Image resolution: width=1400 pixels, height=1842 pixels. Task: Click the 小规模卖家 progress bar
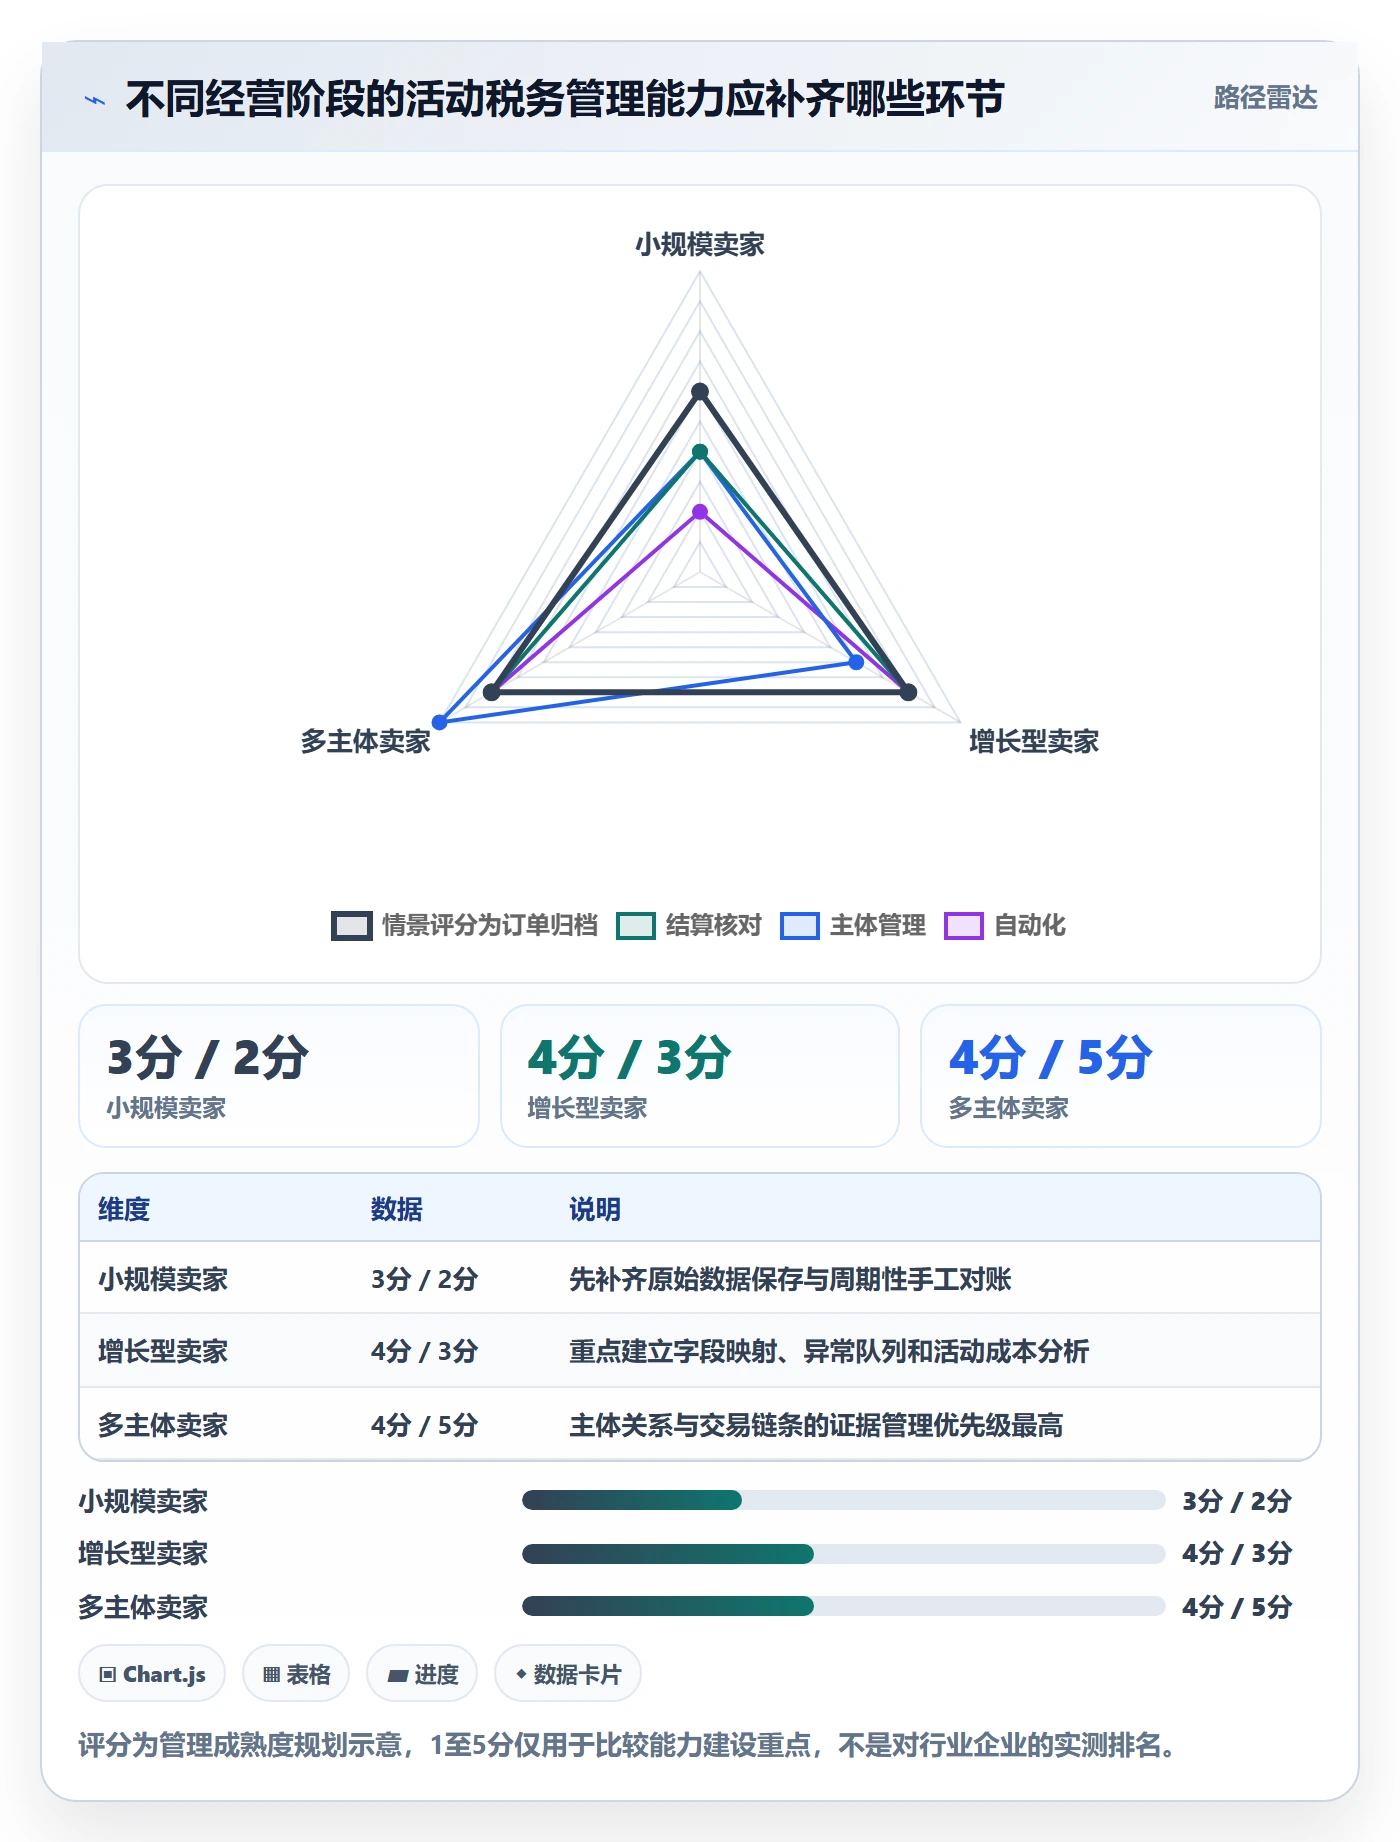tap(844, 1500)
